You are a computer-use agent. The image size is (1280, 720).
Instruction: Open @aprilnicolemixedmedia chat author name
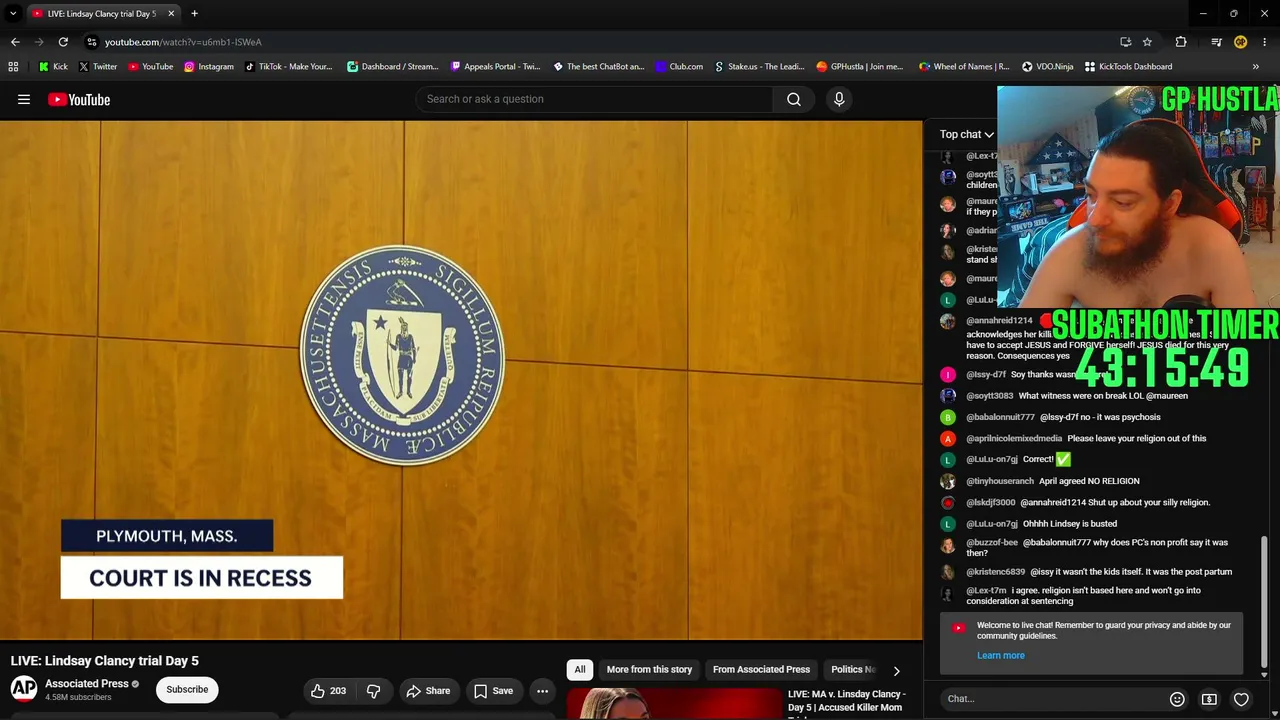pyautogui.click(x=1014, y=438)
